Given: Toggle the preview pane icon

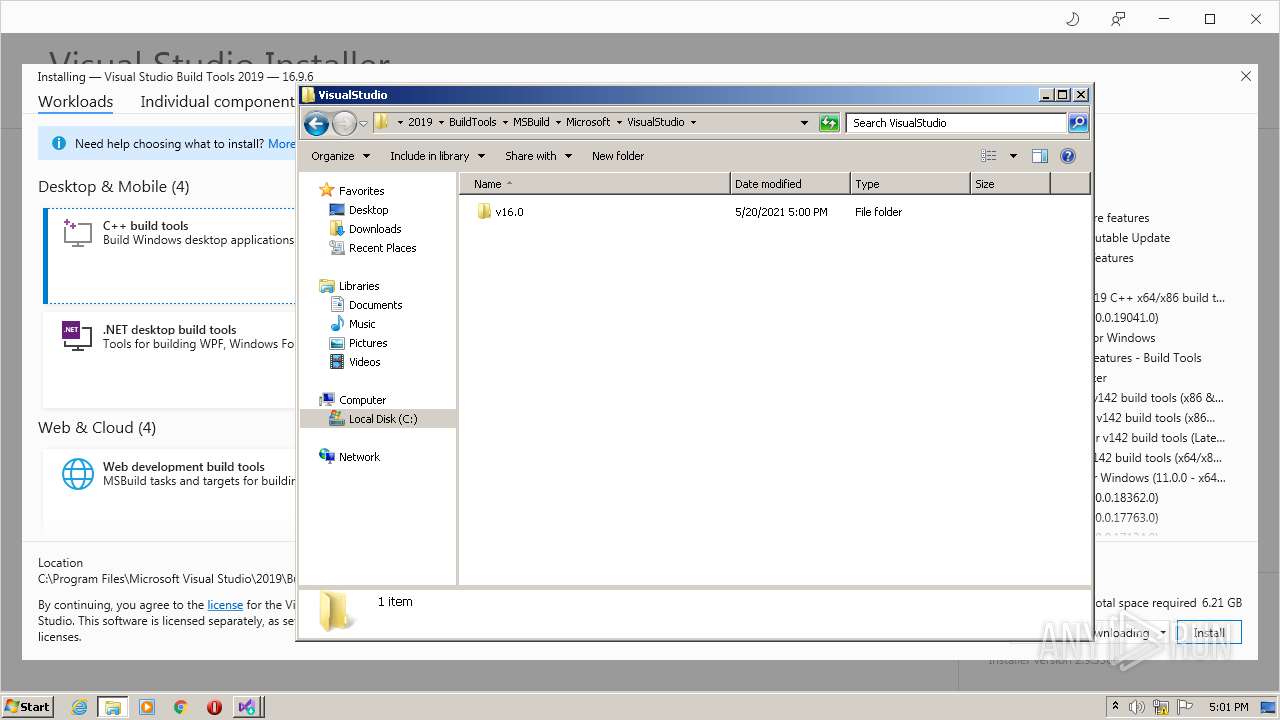Looking at the screenshot, I should (1040, 156).
